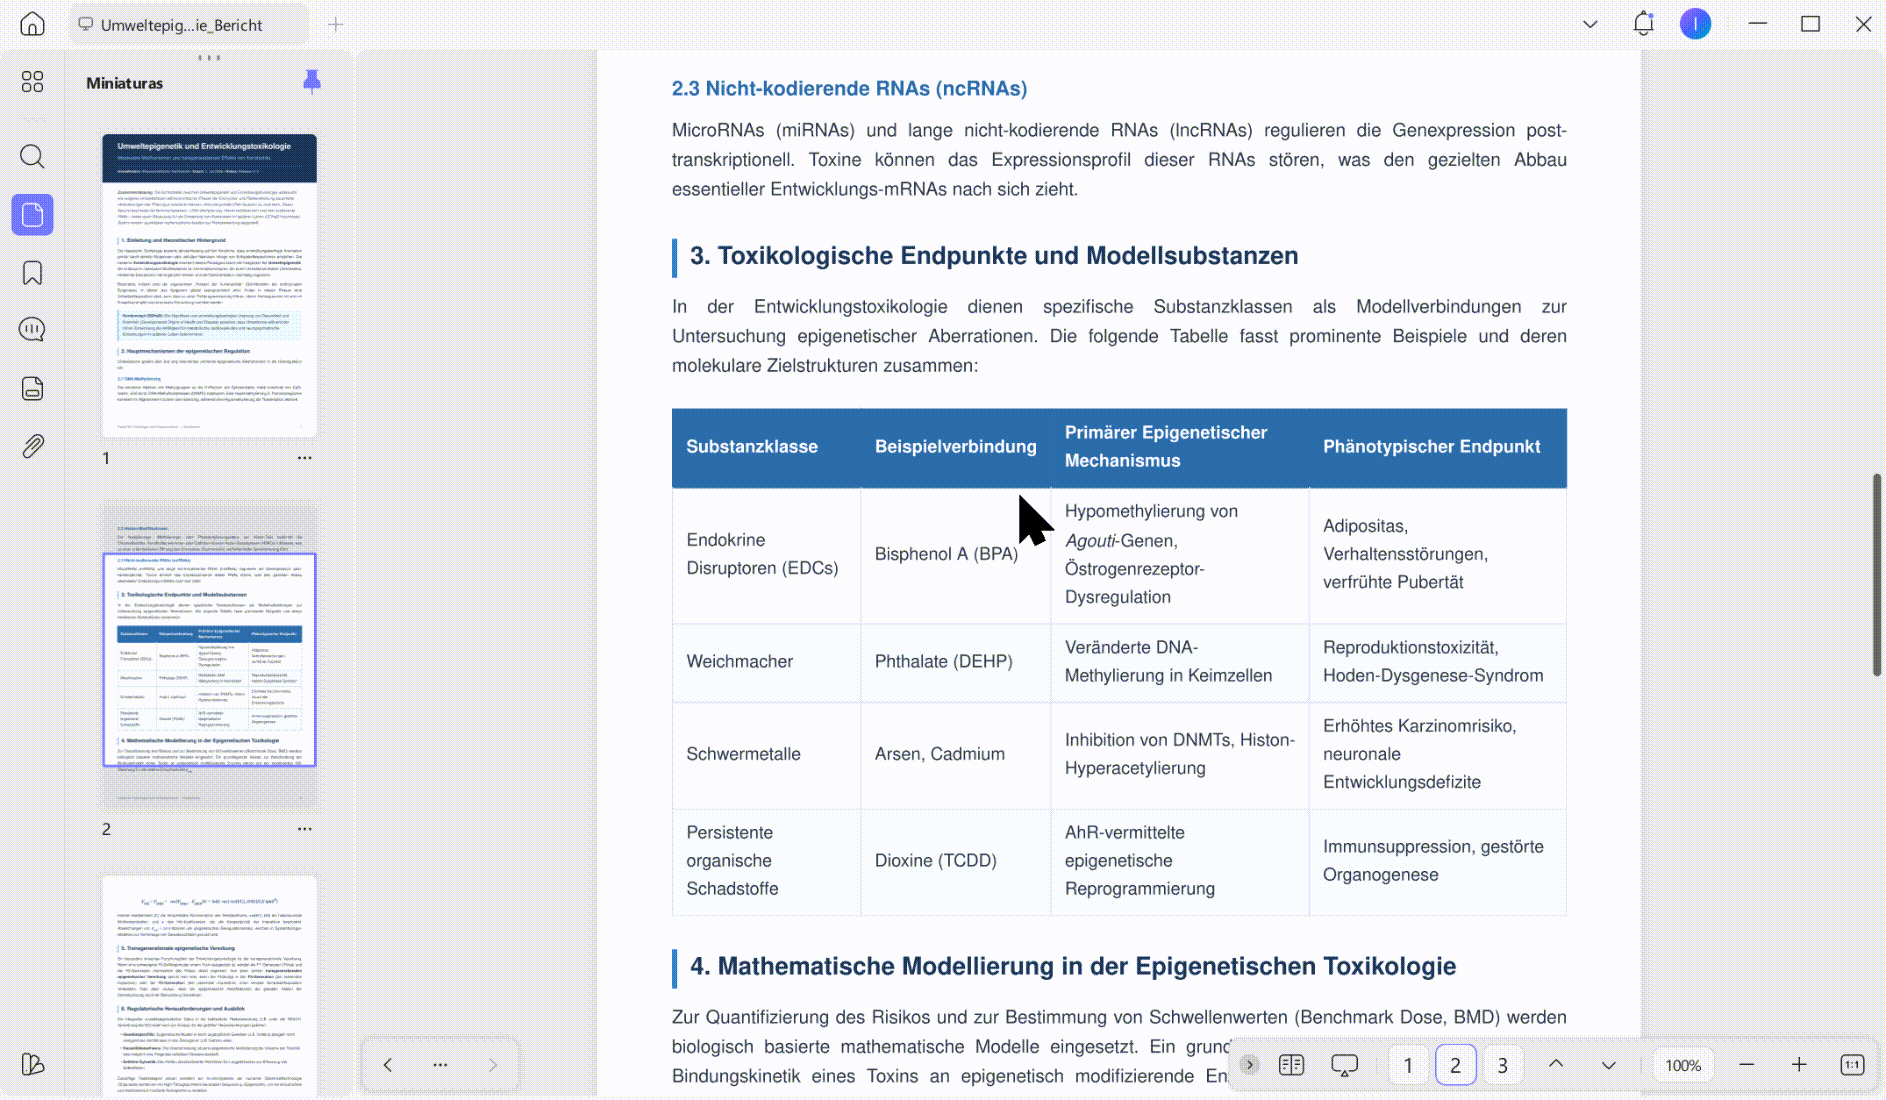Viewport: 1886px width, 1100px height.
Task: Open the search panel magnifier icon
Action: (x=33, y=157)
